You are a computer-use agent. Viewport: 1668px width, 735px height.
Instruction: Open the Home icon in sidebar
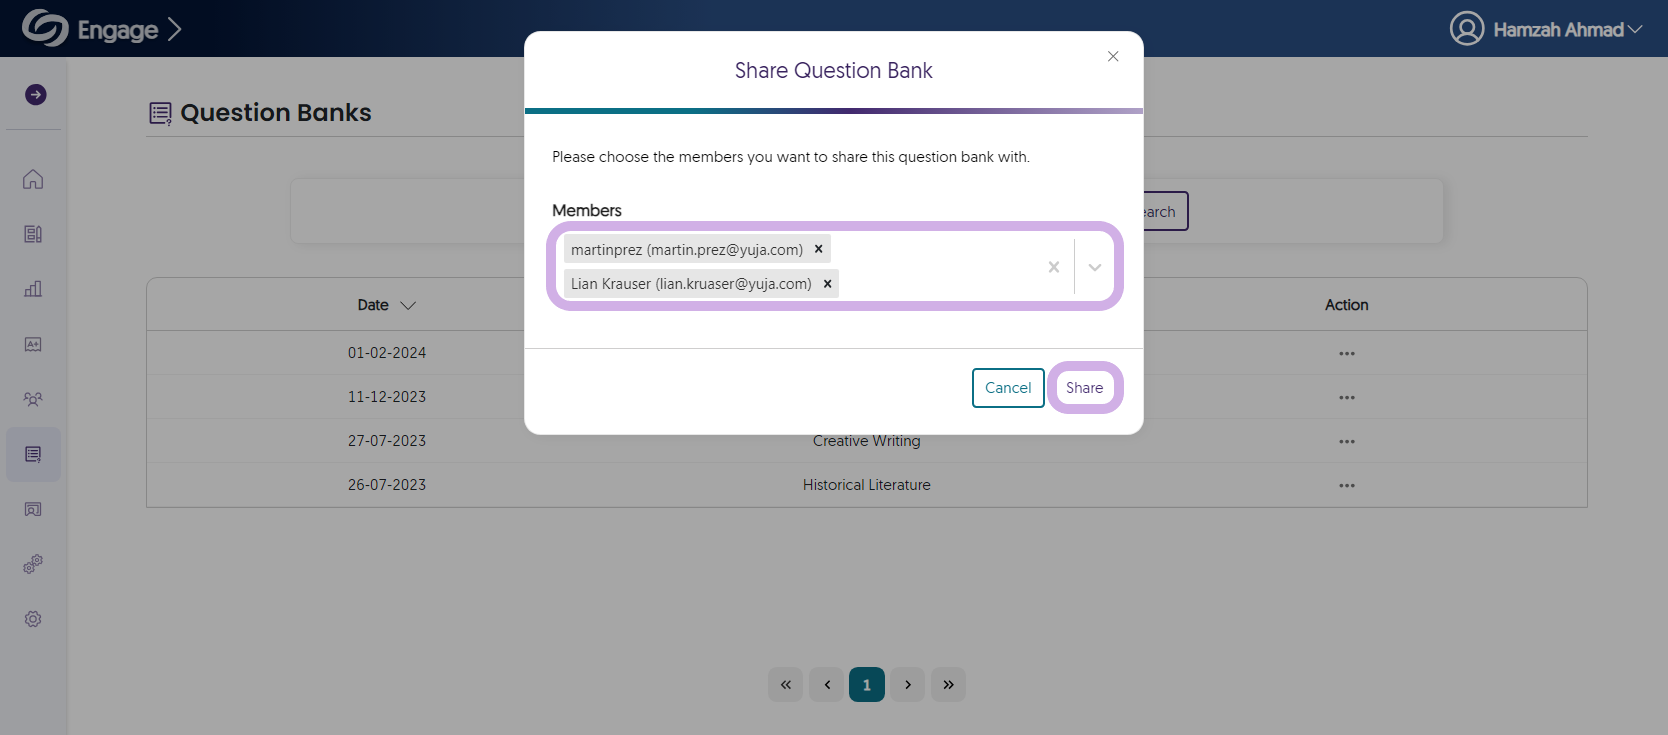33,179
